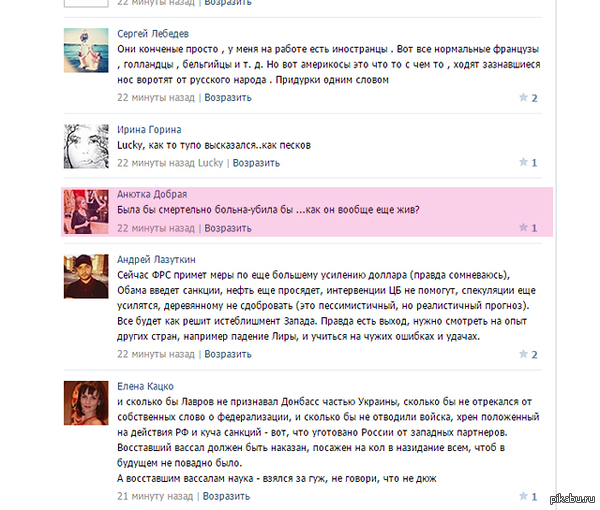Visit Анютка Добрая's profile via name
The image size is (600, 510).
point(152,194)
